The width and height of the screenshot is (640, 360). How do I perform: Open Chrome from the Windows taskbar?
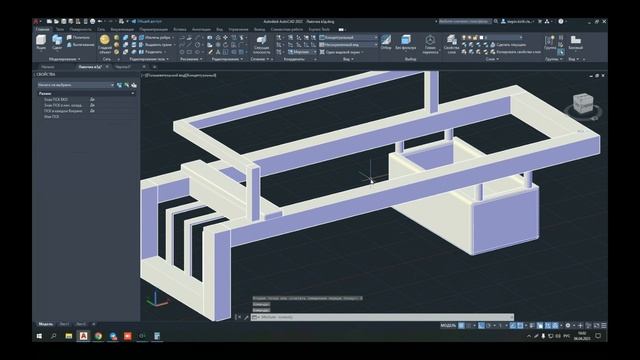[98, 336]
